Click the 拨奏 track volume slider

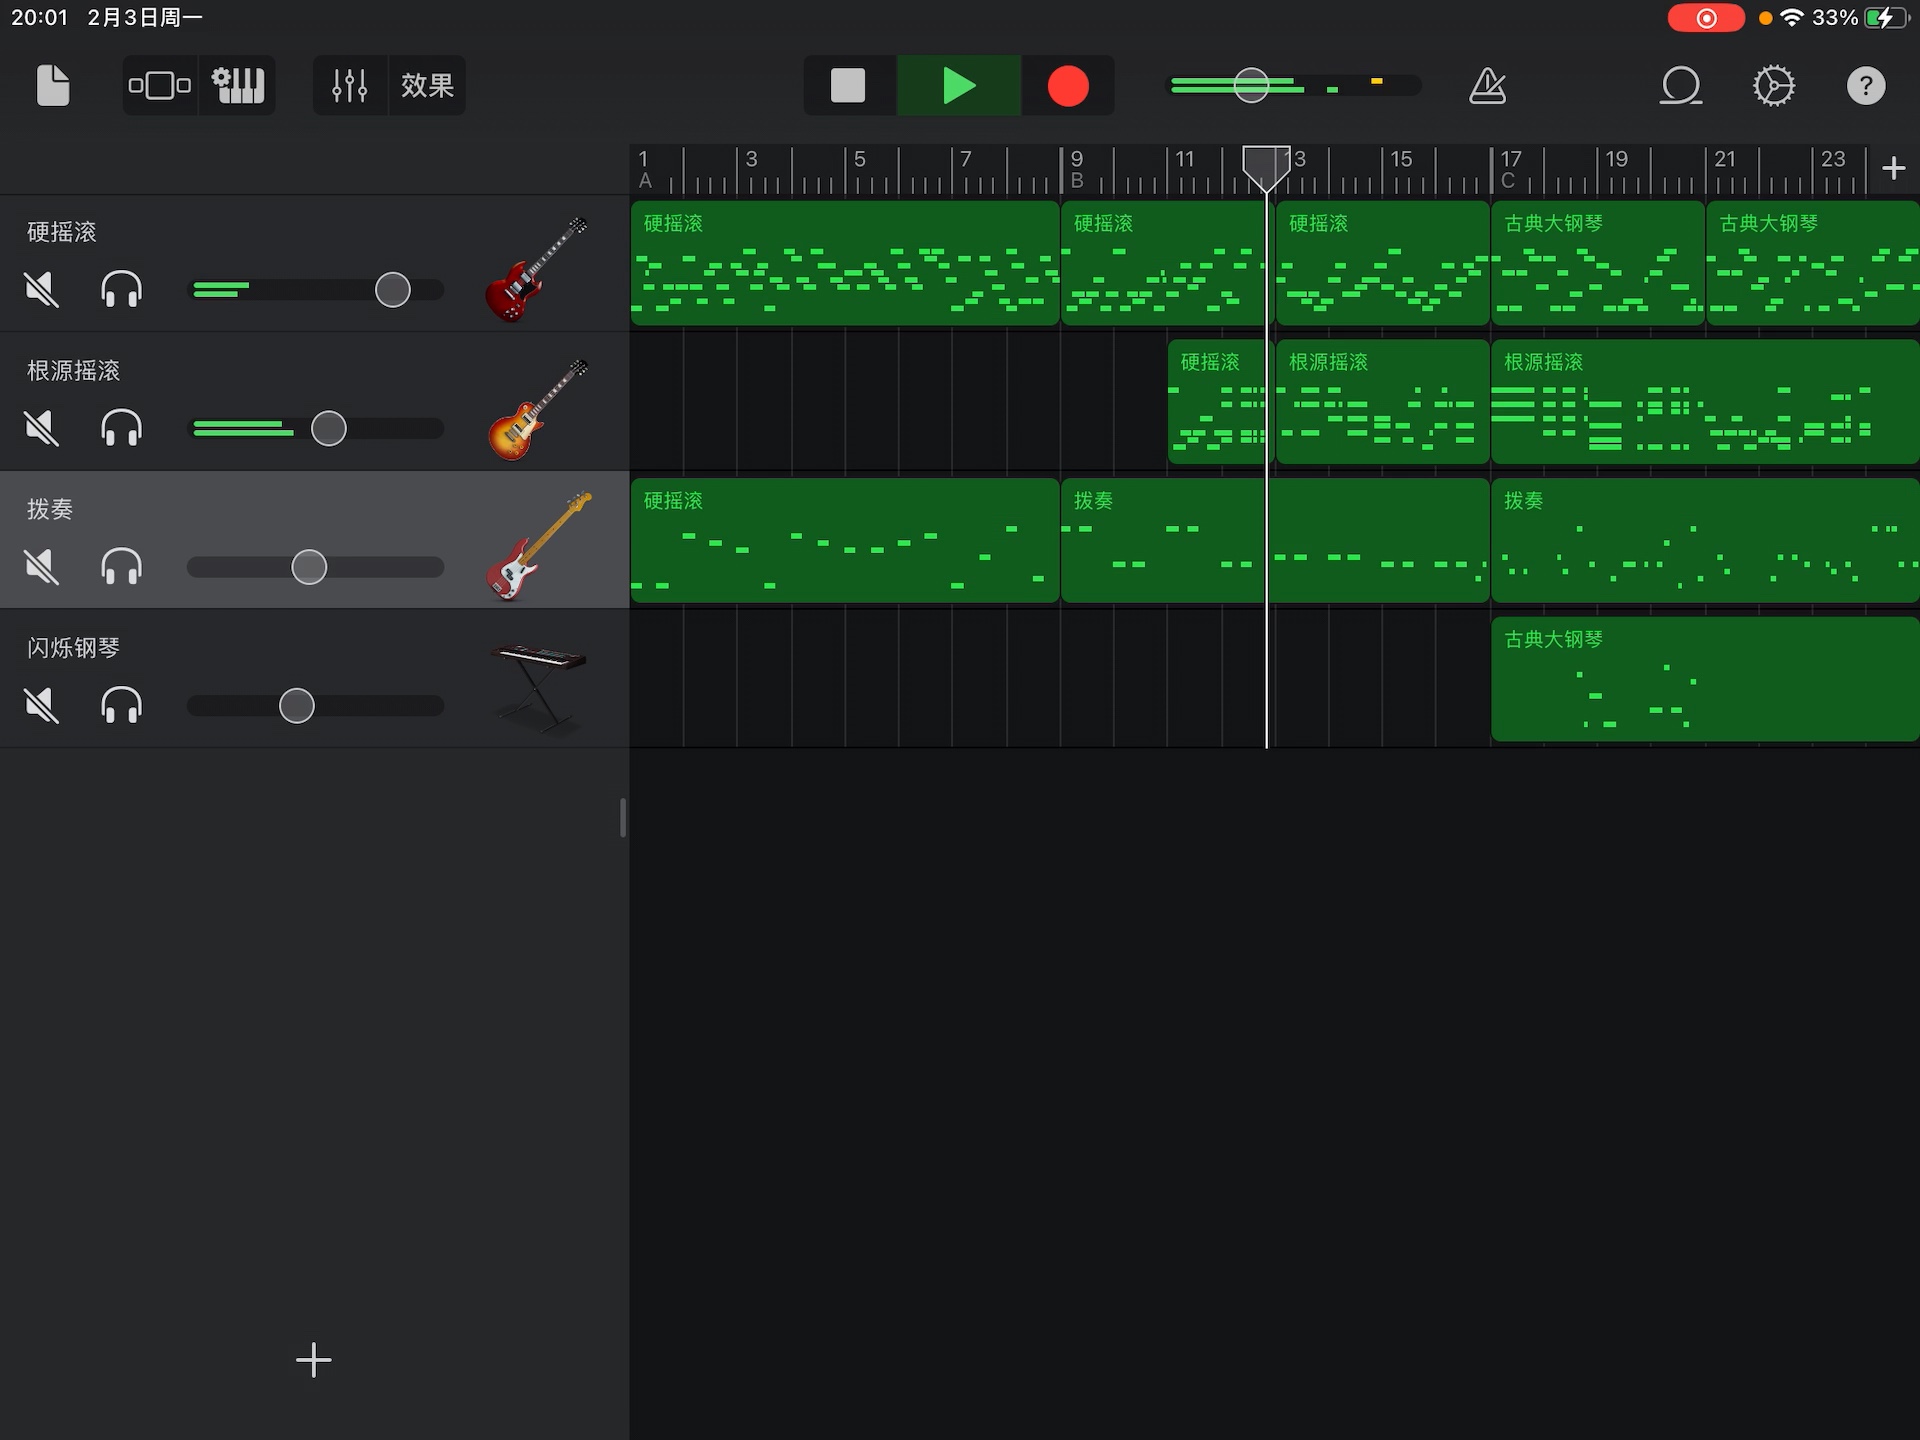tap(309, 567)
